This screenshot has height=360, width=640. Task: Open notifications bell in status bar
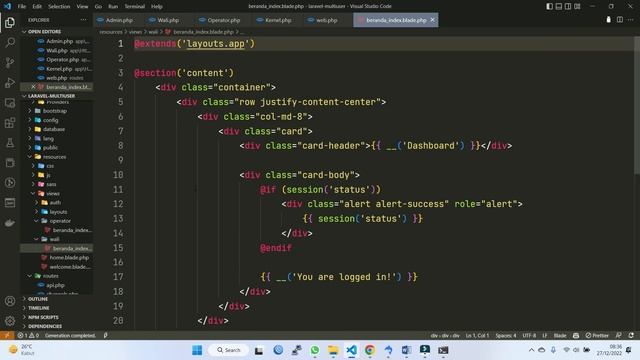pos(631,335)
